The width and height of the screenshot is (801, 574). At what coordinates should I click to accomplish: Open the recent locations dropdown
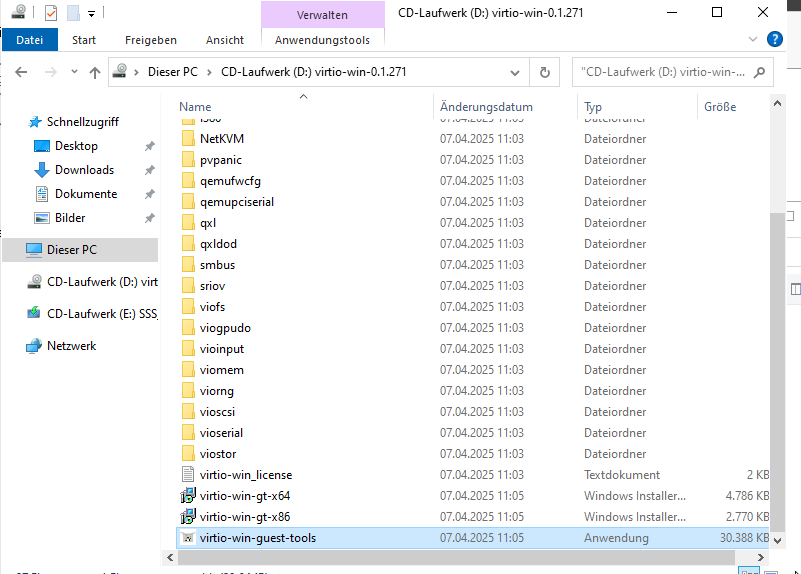[x=74, y=71]
